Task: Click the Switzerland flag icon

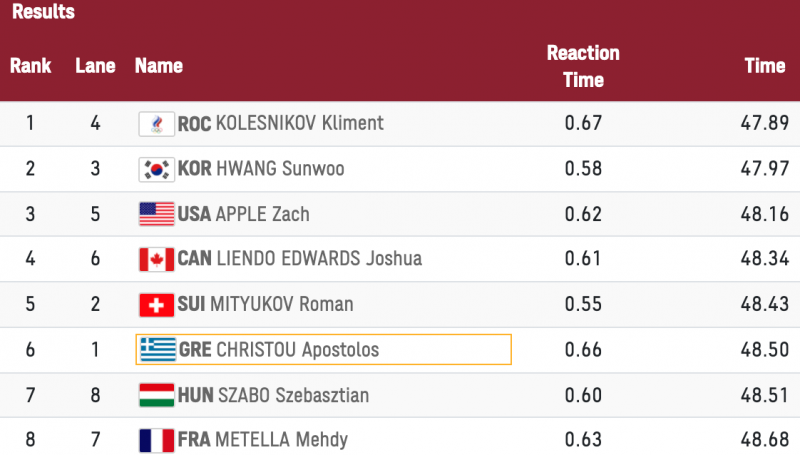Action: click(156, 304)
